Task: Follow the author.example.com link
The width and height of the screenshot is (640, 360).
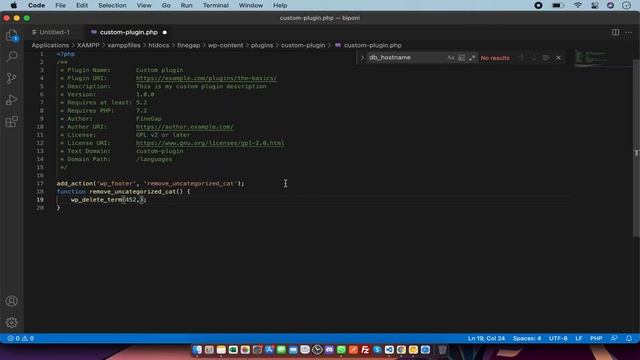Action: 185,127
